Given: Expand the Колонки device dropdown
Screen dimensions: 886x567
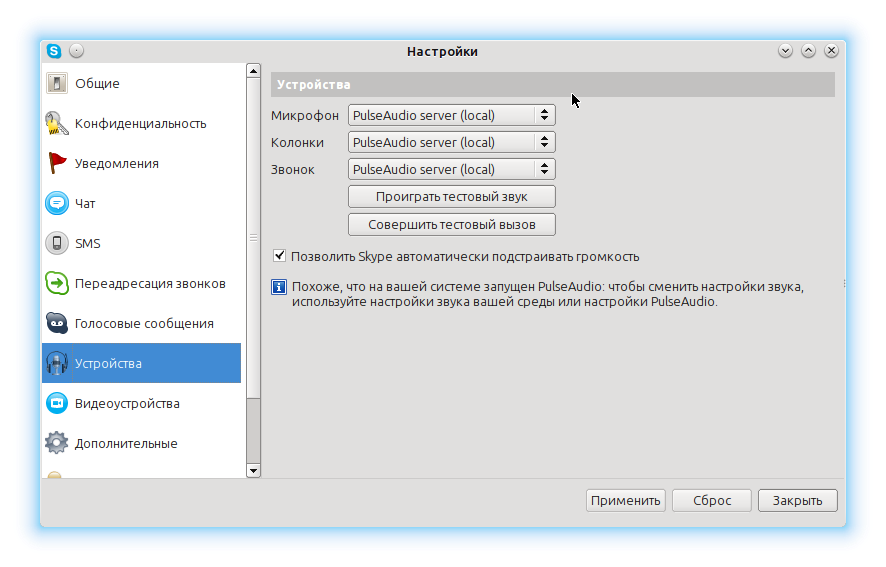Looking at the screenshot, I should 451,142.
